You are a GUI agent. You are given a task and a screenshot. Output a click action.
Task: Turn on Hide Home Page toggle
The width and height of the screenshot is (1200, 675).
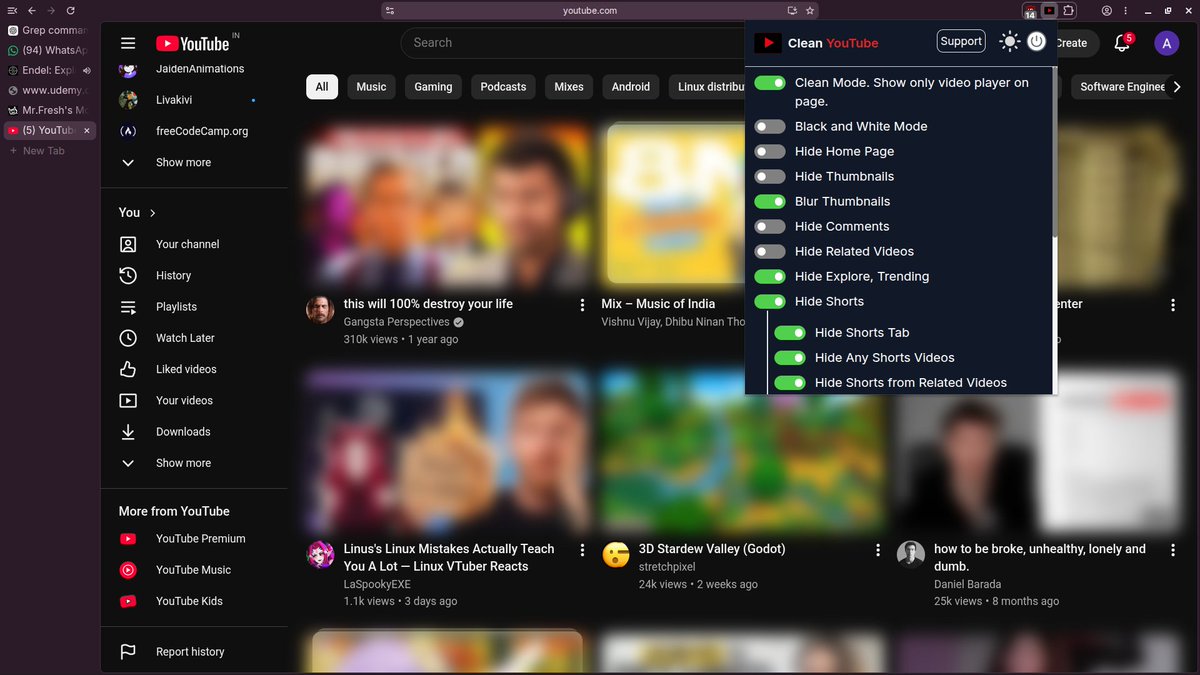pyautogui.click(x=770, y=151)
